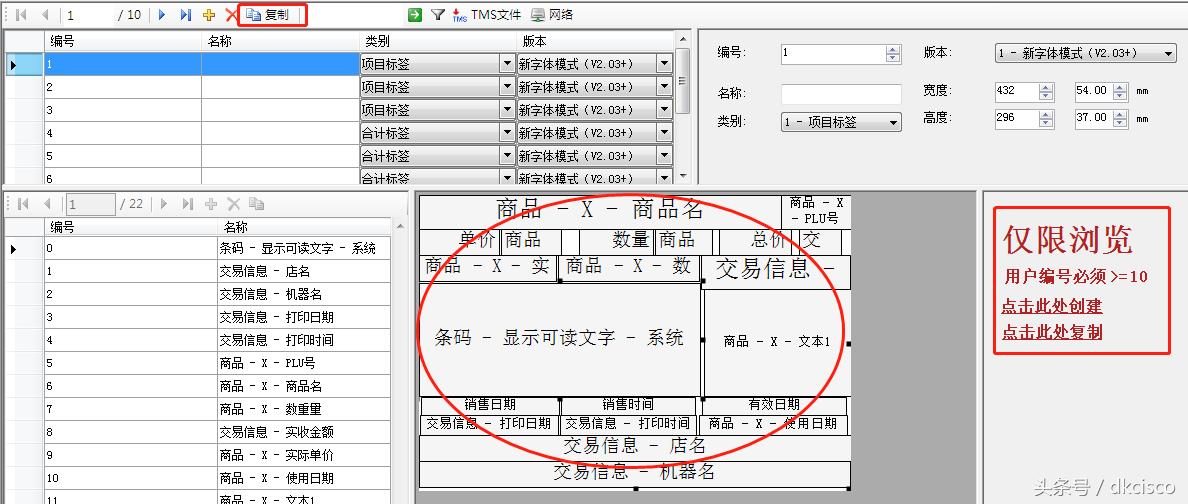Go to next field record in lower toolbar

coord(162,204)
